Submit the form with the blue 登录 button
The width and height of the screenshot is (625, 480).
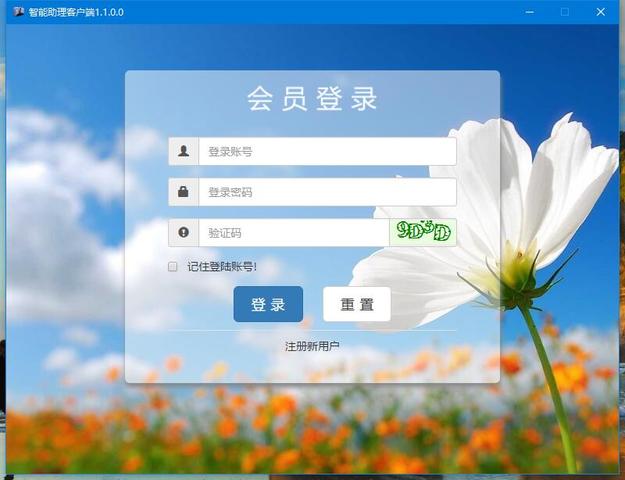pyautogui.click(x=268, y=304)
